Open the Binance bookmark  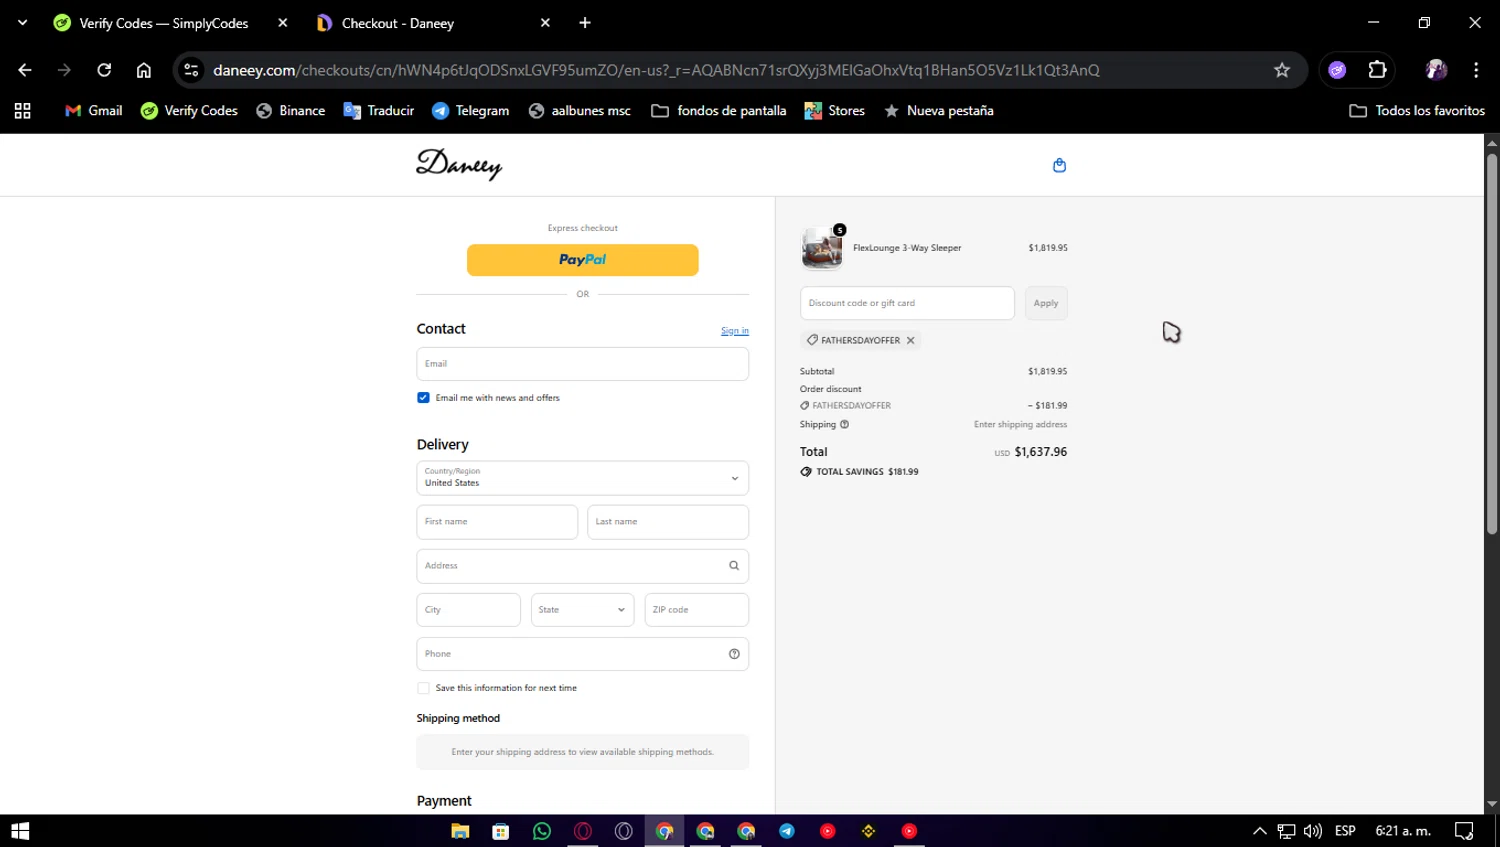pyautogui.click(x=291, y=111)
